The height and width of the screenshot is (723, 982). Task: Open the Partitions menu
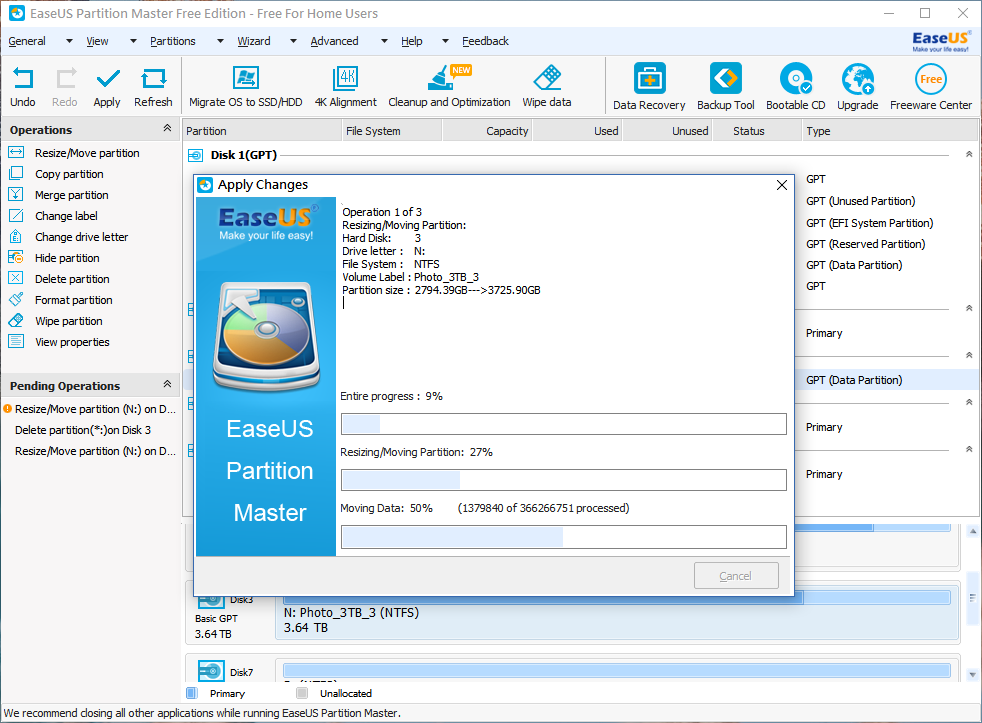(x=173, y=41)
